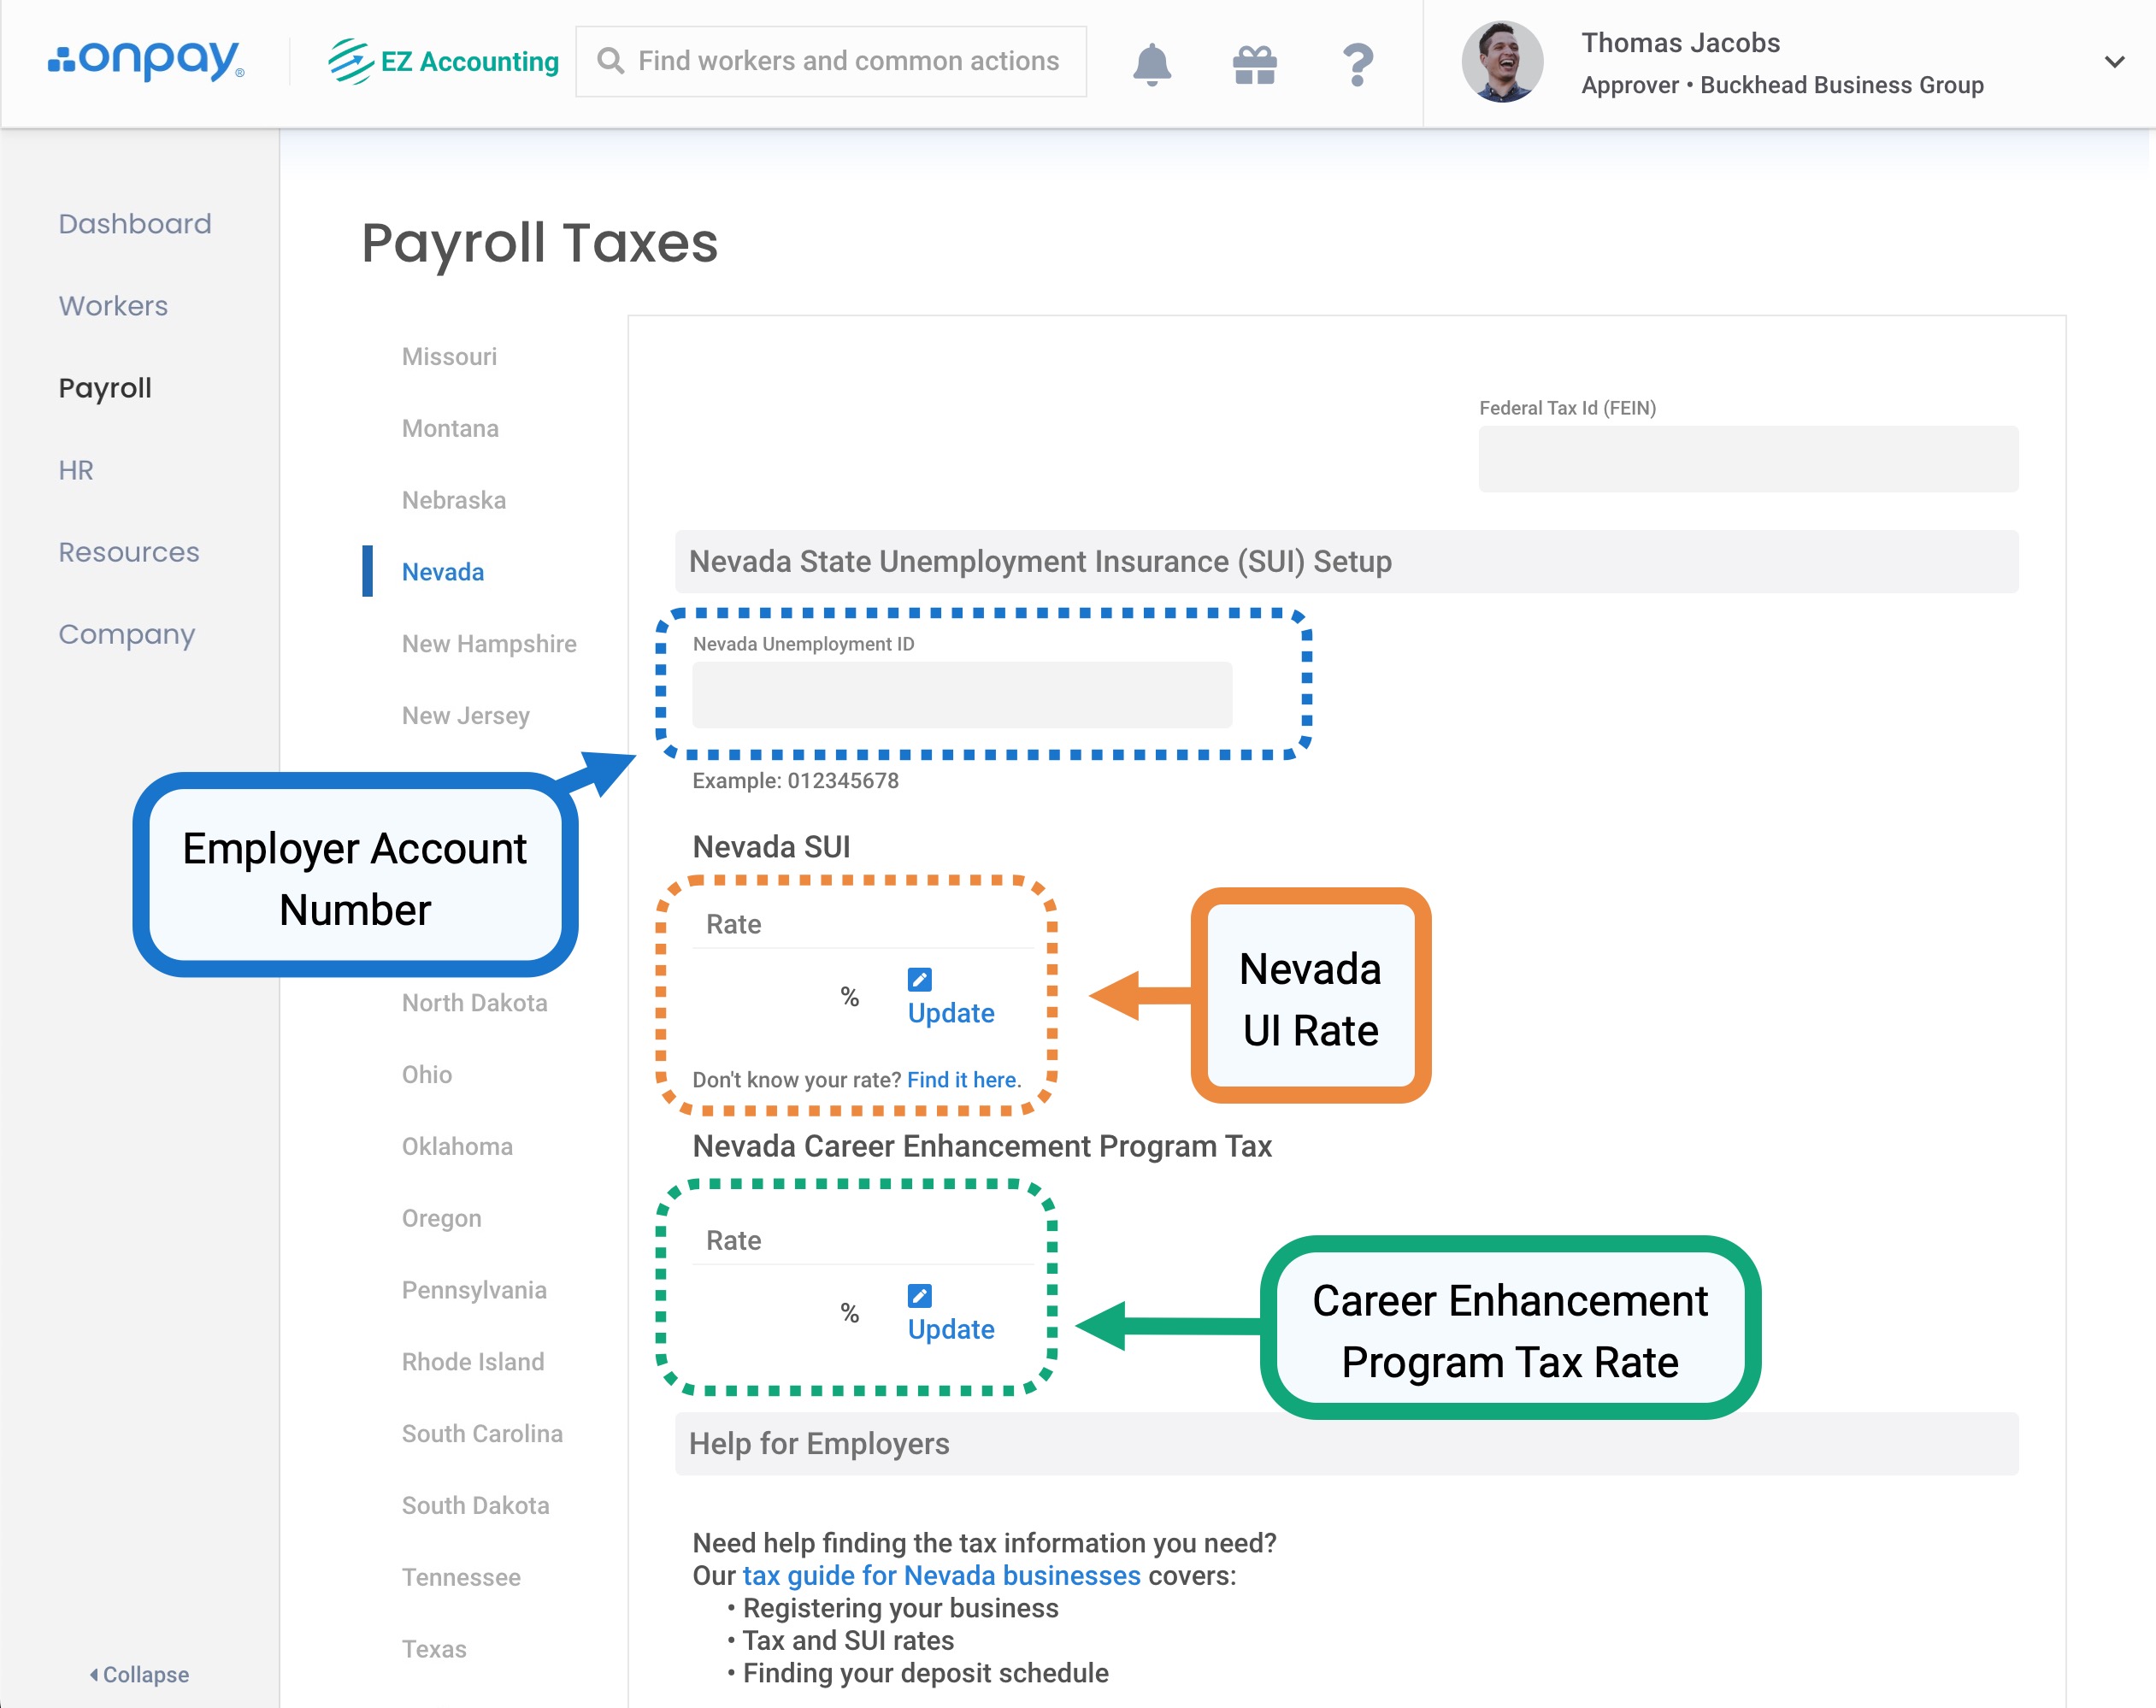This screenshot has width=2156, height=1708.
Task: Select Texas in the state list
Action: point(434,1648)
